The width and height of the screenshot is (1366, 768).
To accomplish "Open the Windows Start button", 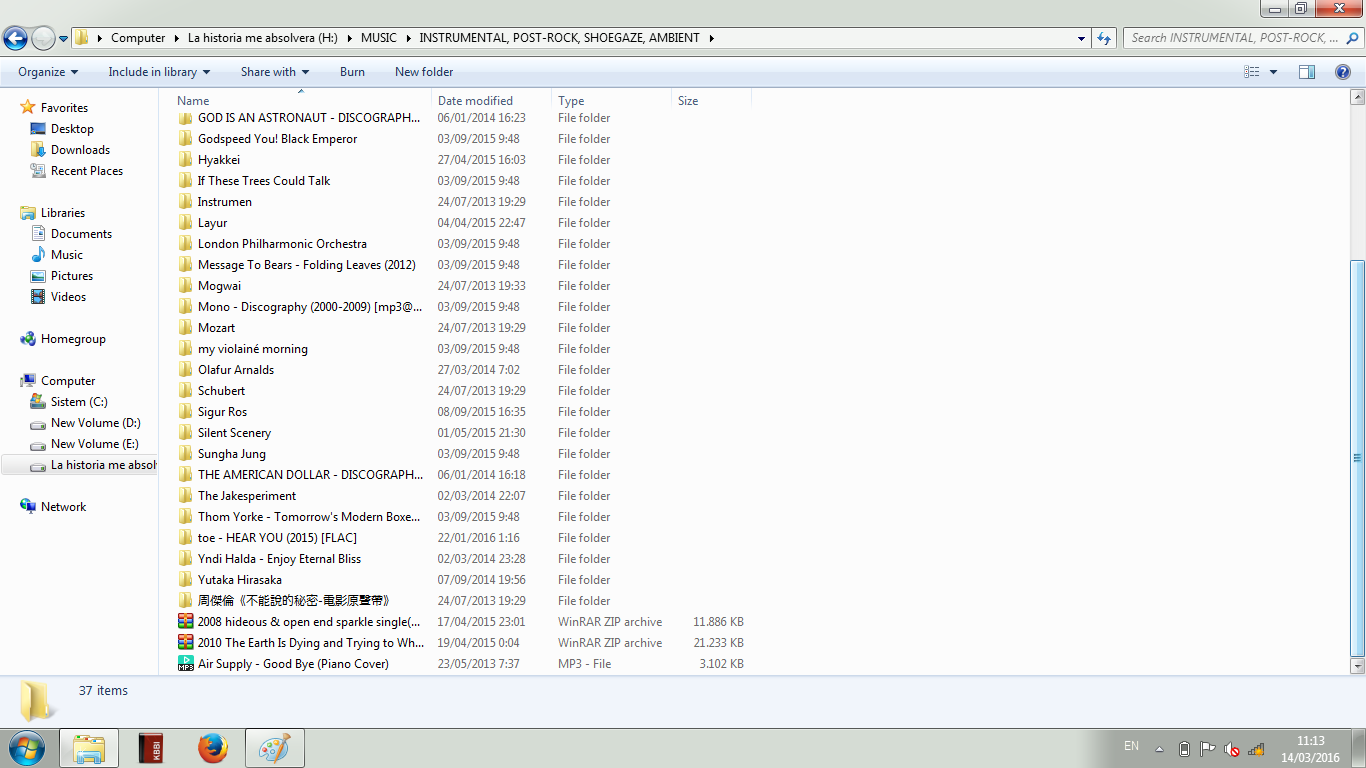I will point(25,748).
